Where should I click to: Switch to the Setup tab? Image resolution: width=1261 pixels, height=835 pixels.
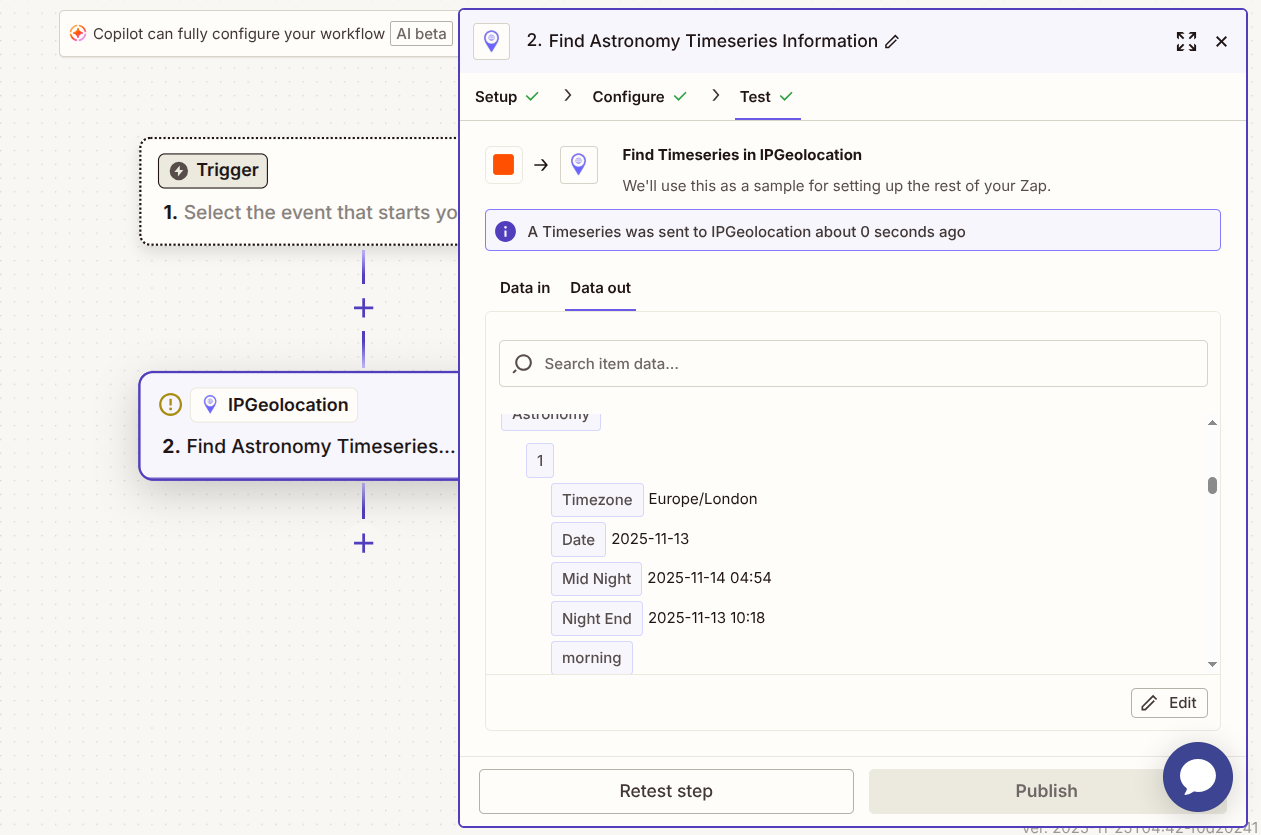pyautogui.click(x=496, y=97)
